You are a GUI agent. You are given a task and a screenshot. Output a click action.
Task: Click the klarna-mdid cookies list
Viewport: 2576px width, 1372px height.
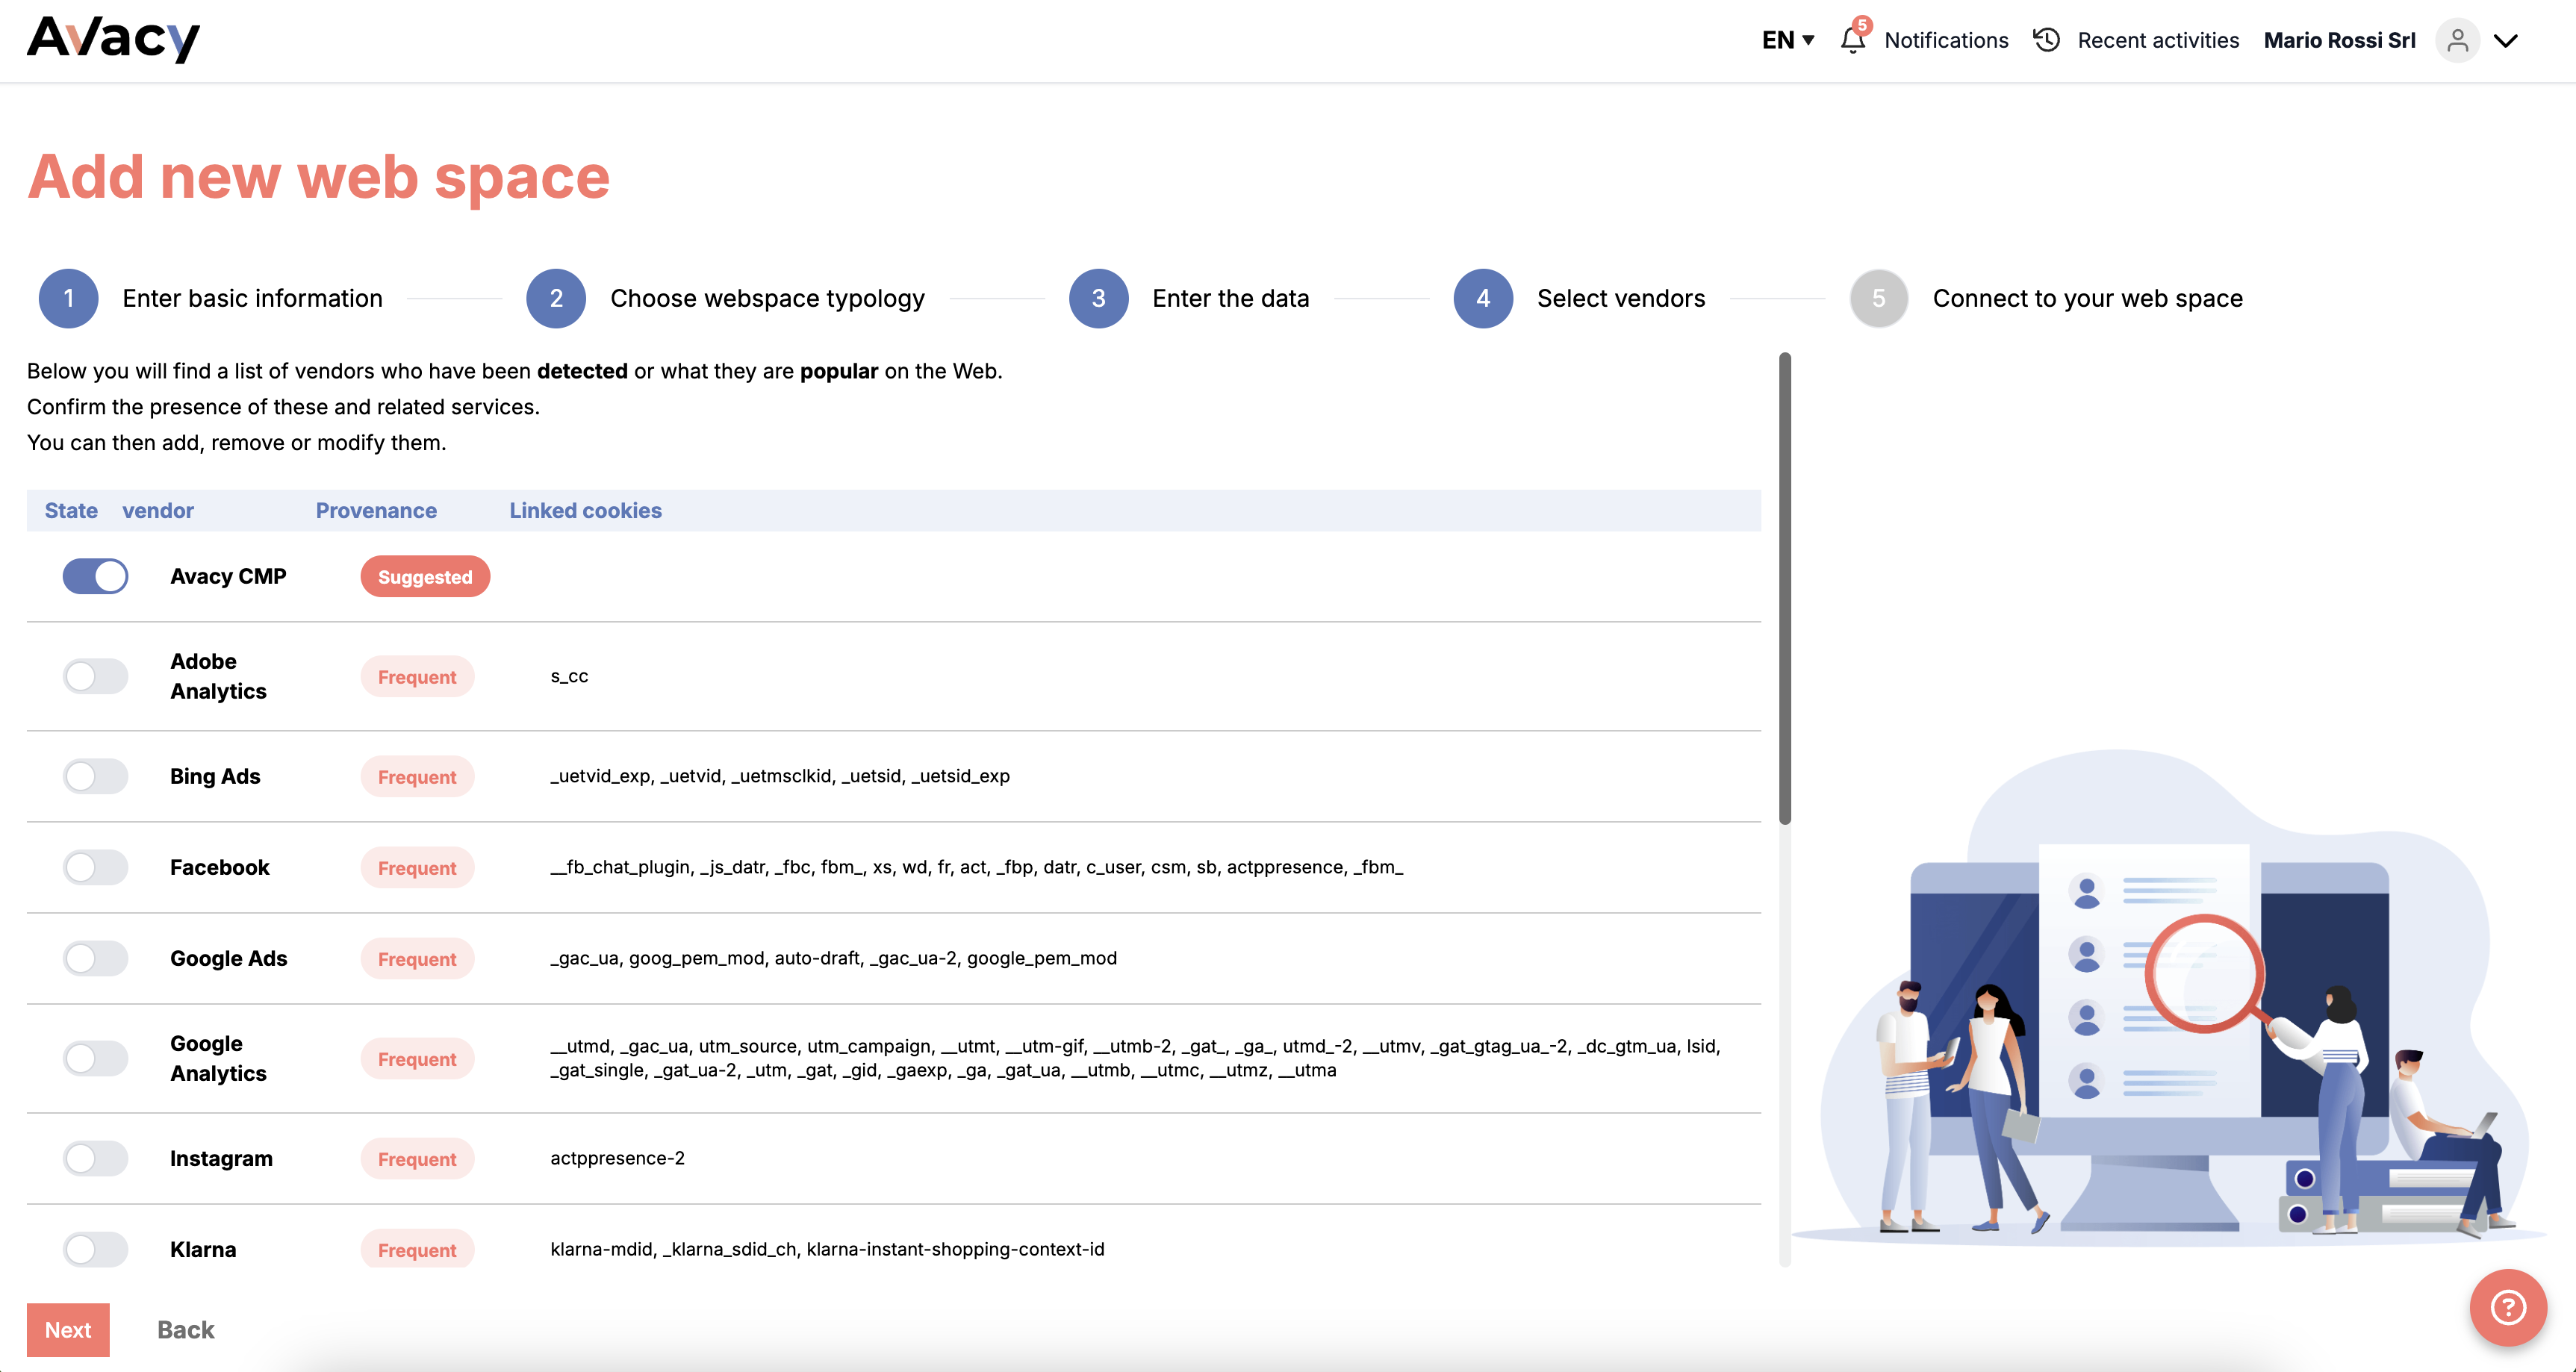tap(827, 1249)
